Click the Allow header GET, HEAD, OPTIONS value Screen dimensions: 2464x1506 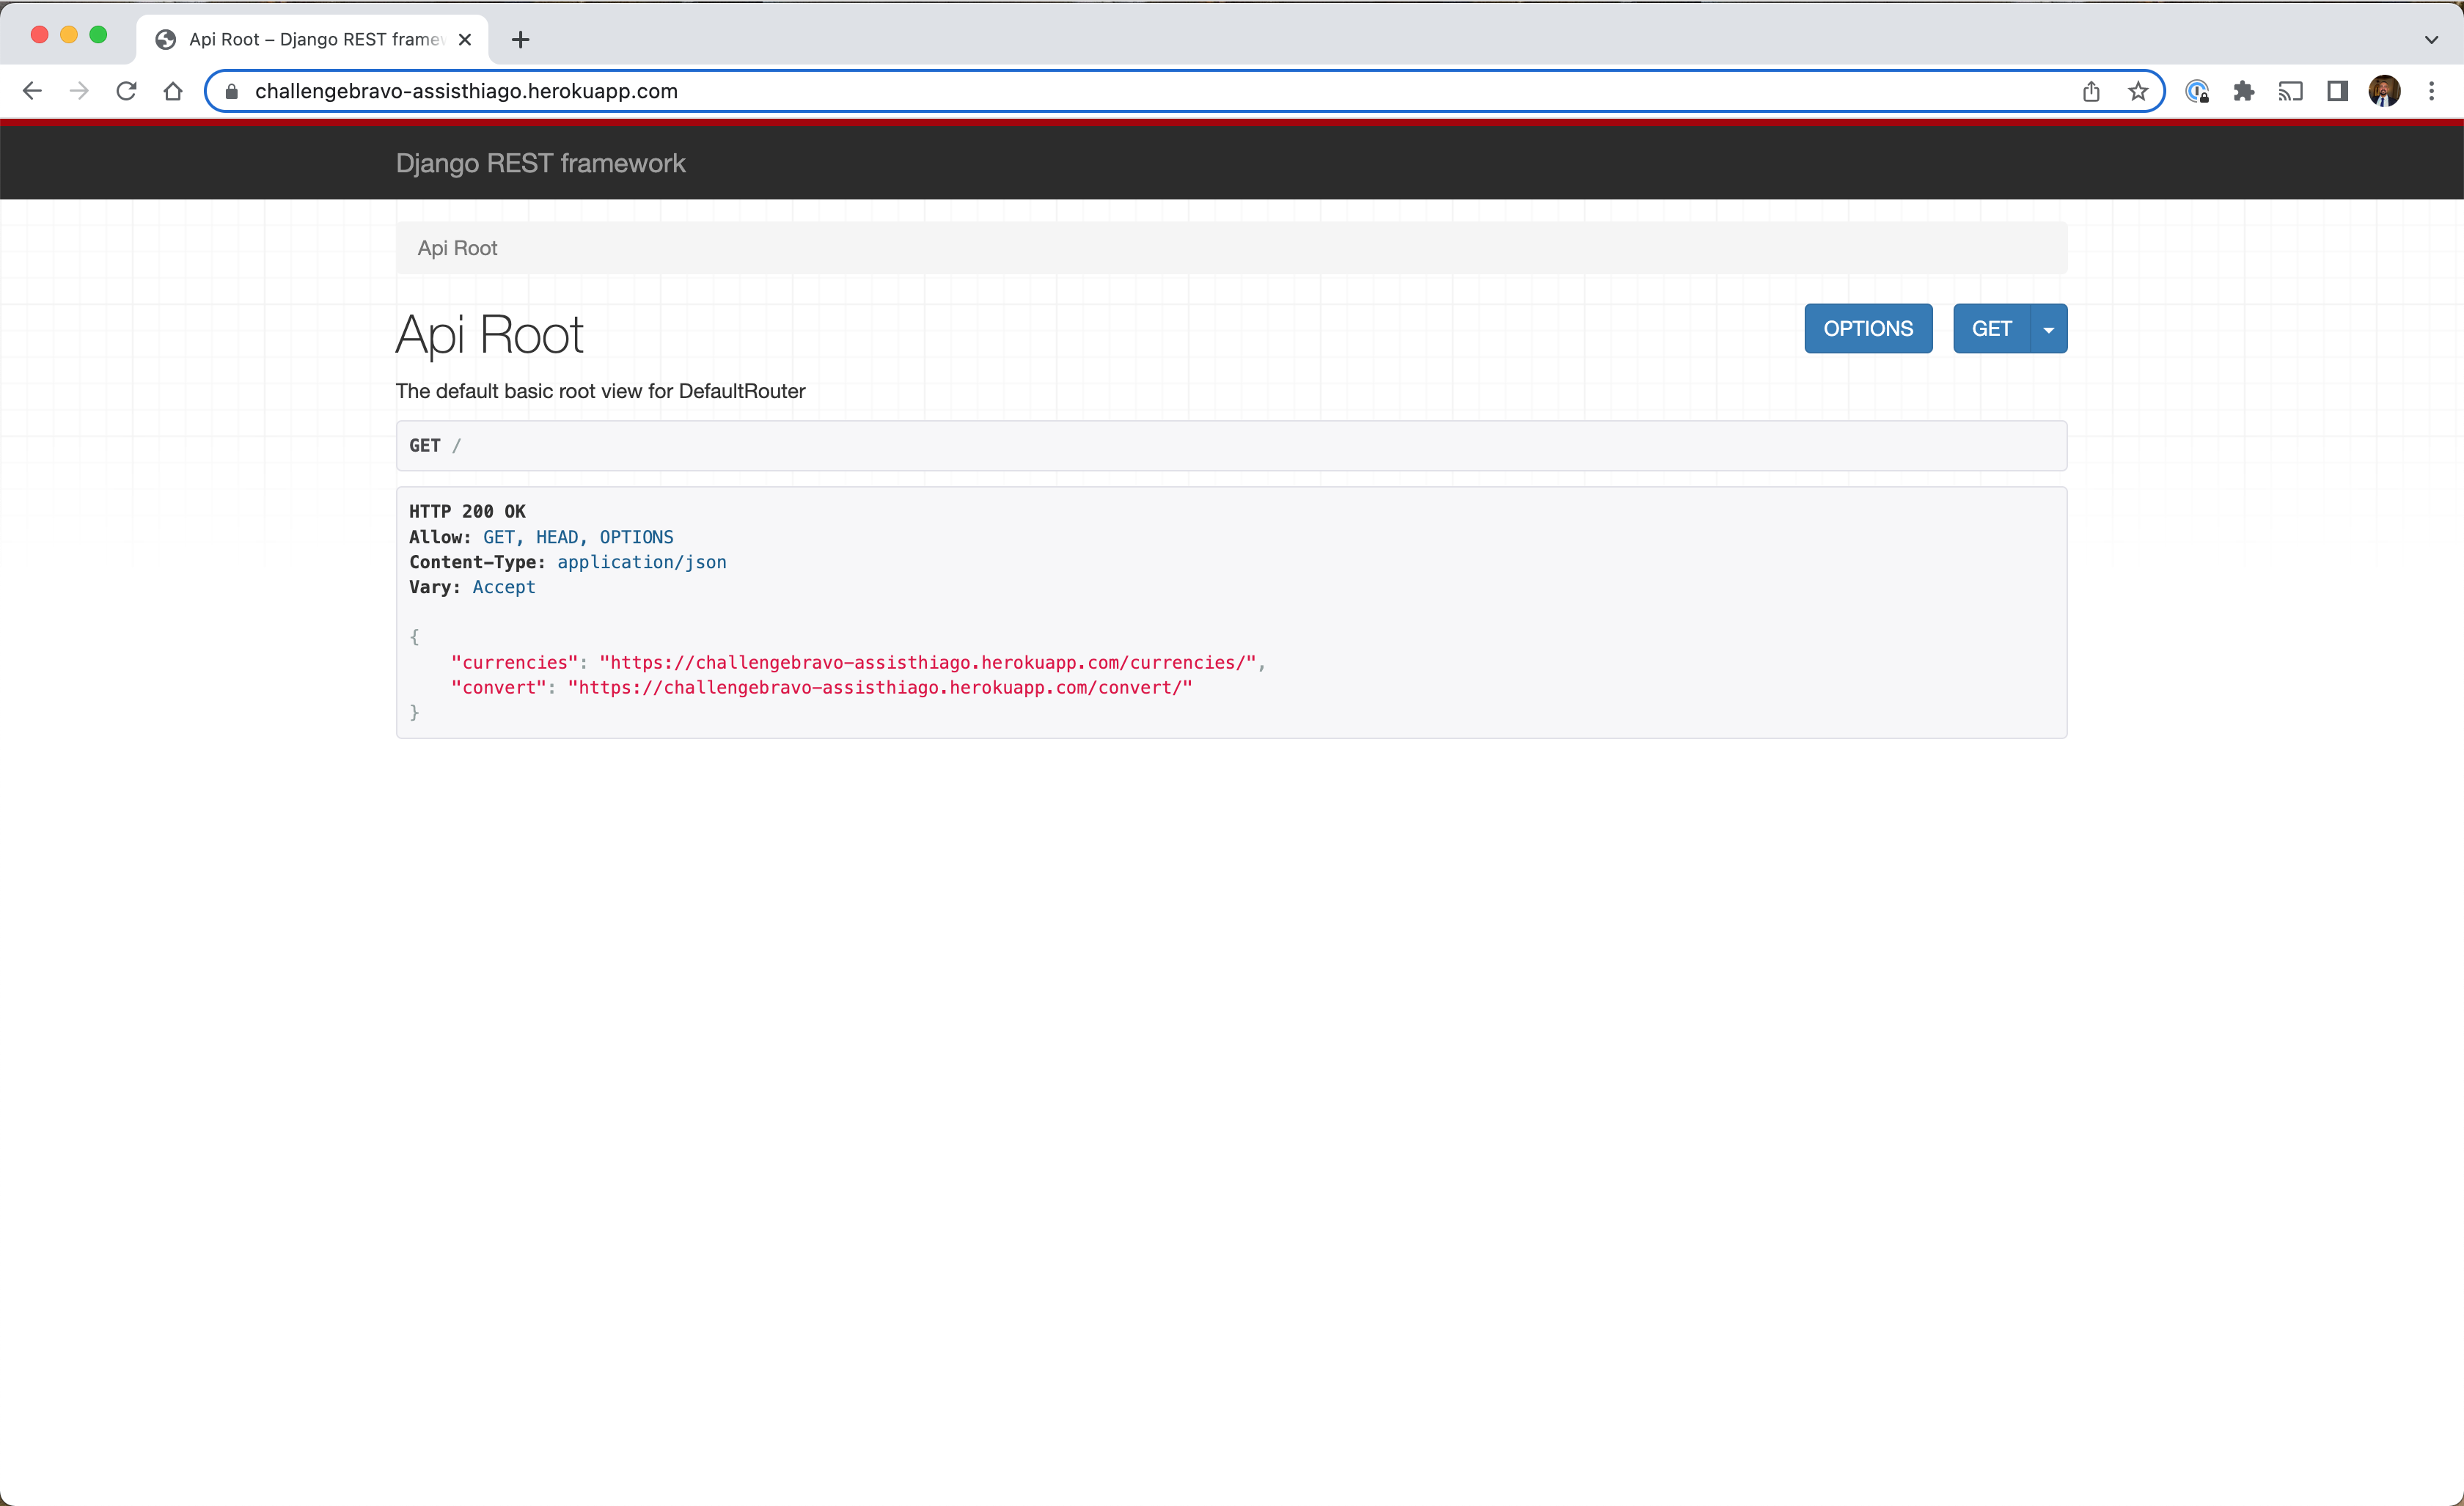578,537
